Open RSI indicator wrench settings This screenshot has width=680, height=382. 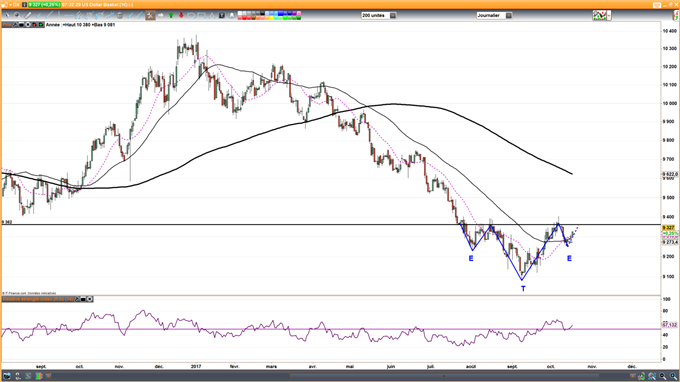(77, 299)
